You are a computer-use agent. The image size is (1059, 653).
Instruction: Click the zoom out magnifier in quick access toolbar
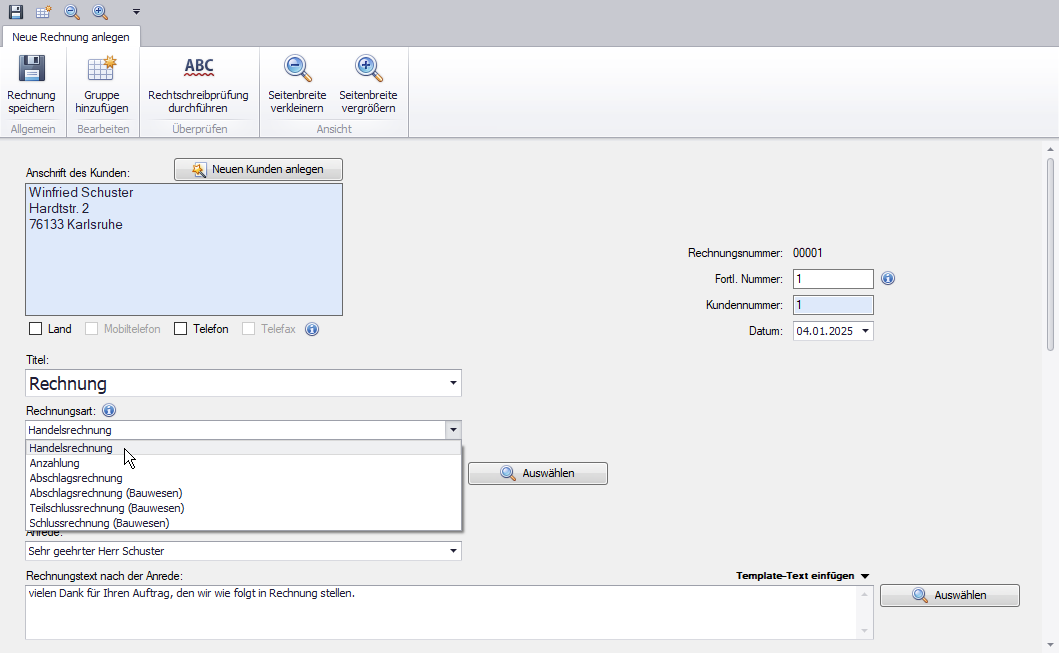72,11
